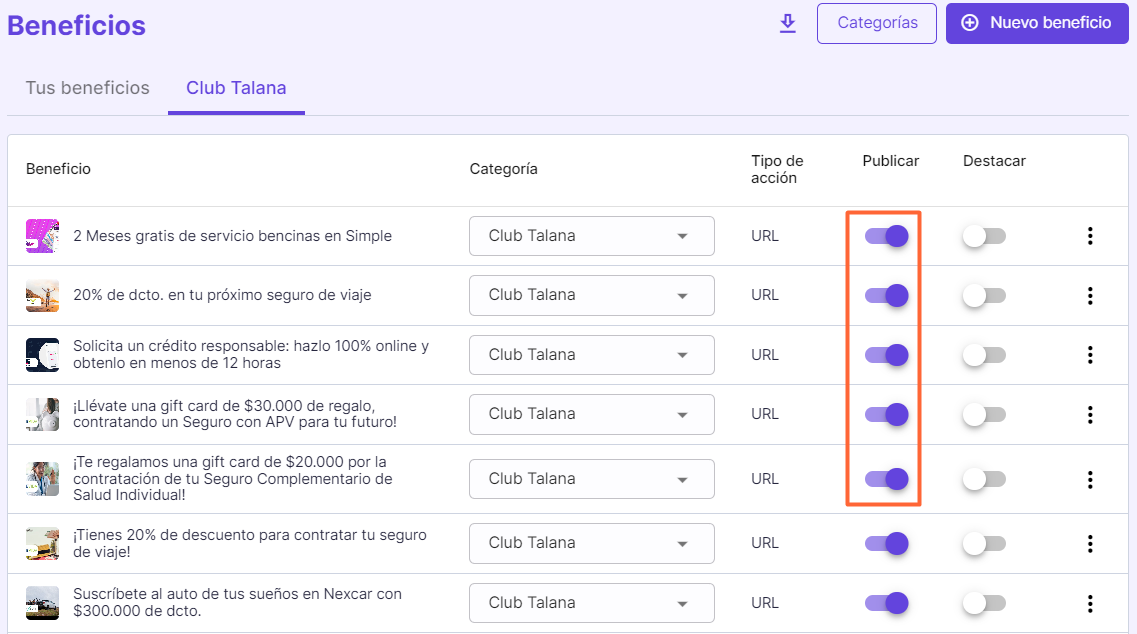This screenshot has width=1137, height=634.
Task: Enable Destacar for Simple bencinas benefit
Action: pos(984,236)
